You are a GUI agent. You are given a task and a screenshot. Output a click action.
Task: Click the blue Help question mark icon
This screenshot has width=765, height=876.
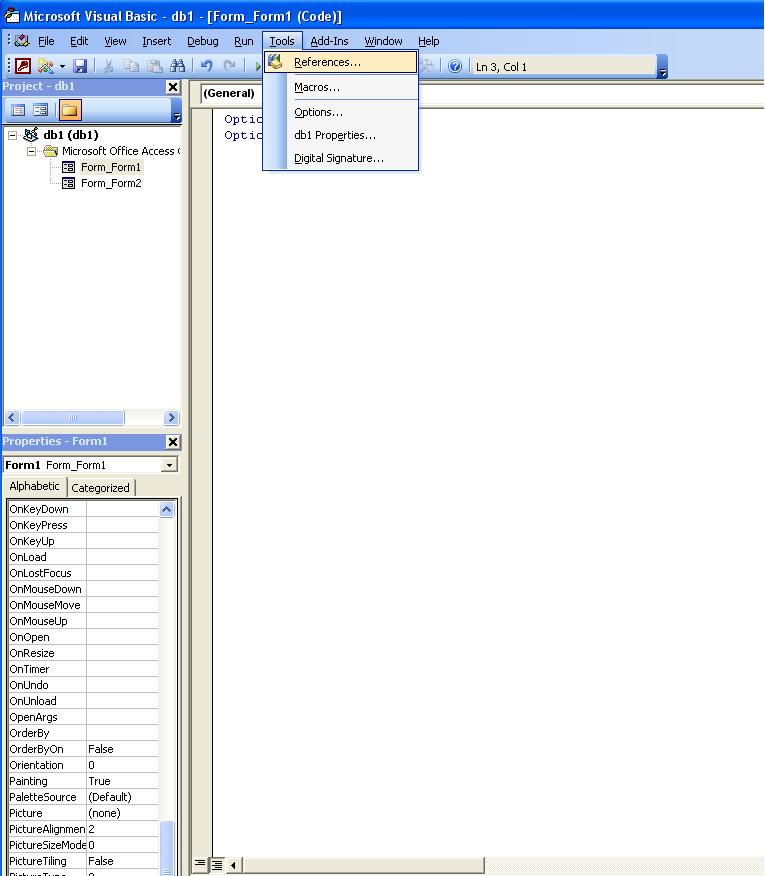point(455,66)
